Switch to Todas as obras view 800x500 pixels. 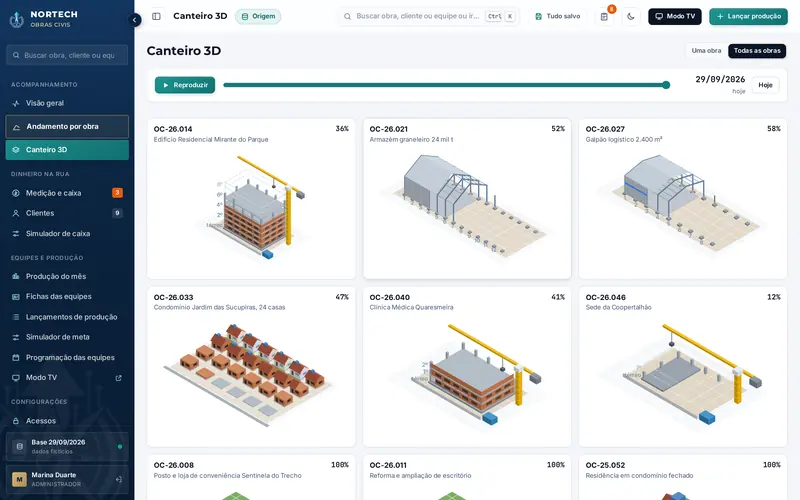coord(757,51)
